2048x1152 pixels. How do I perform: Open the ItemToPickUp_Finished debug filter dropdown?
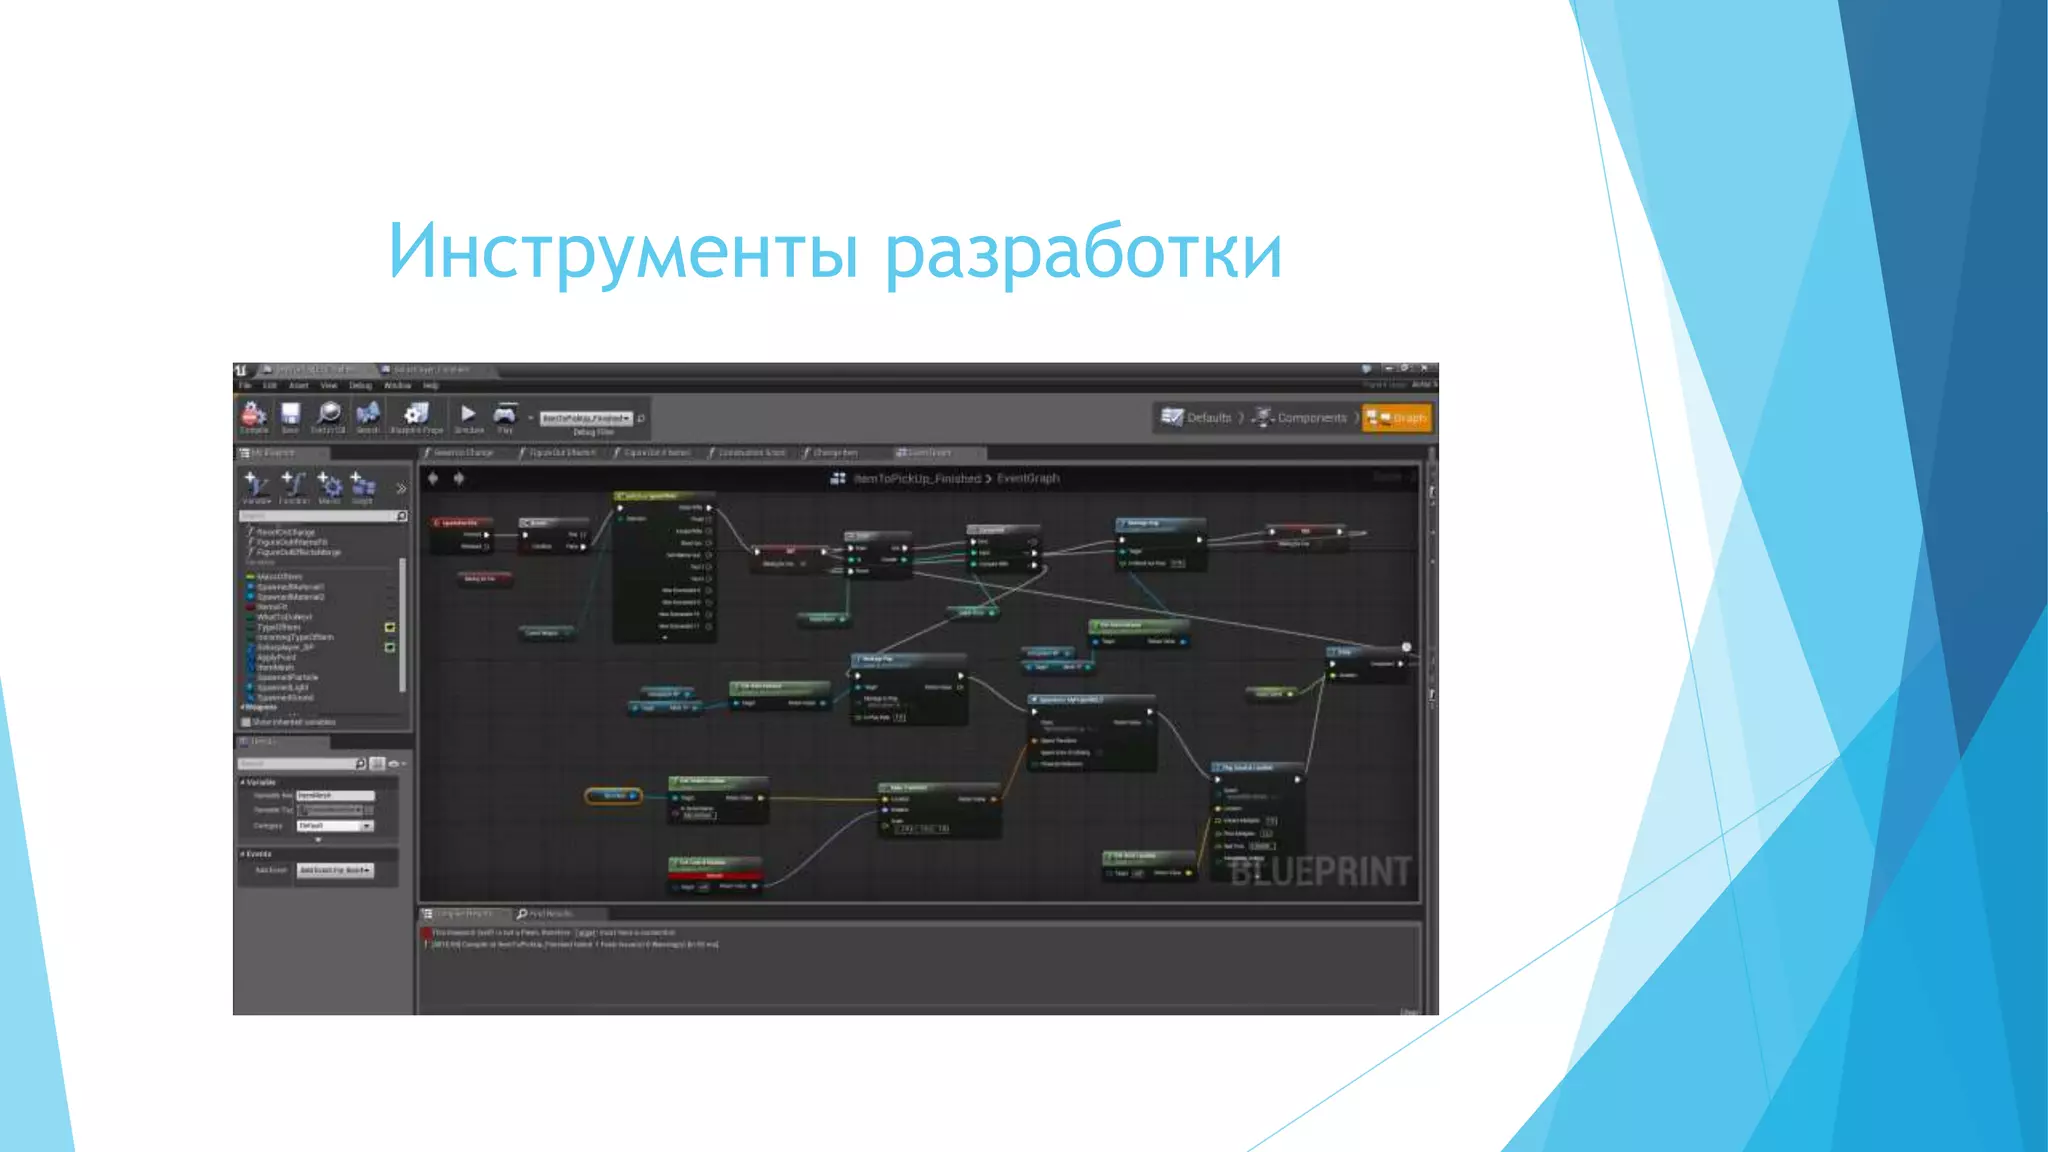(x=586, y=418)
